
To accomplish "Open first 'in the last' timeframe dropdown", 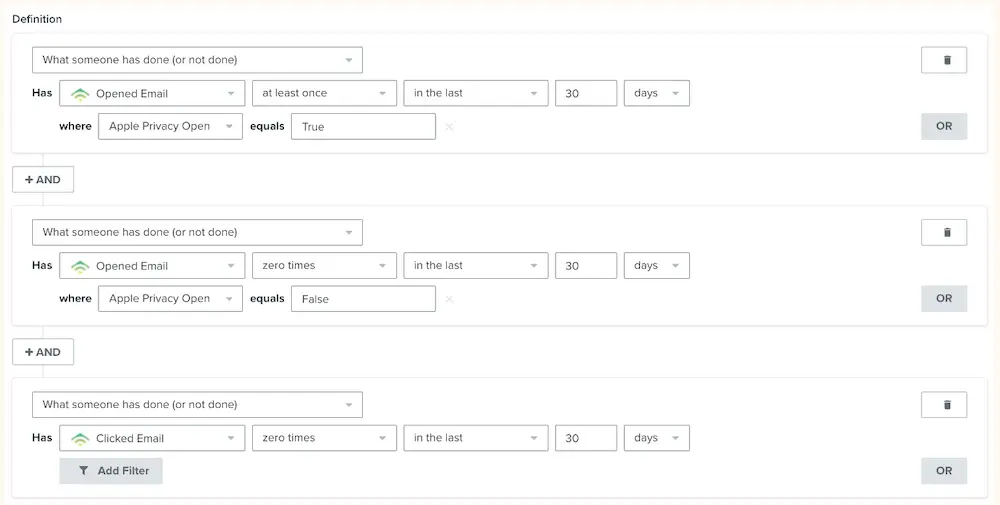I will pos(476,93).
